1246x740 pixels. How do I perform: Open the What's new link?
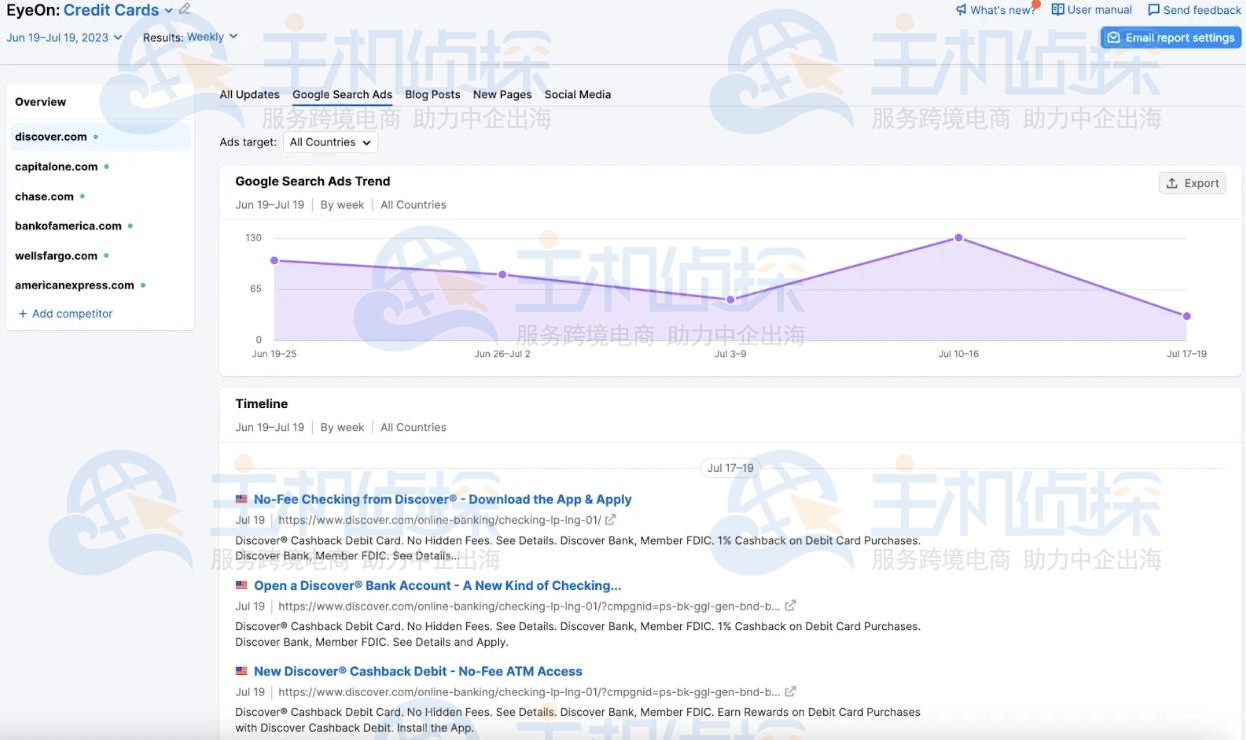(x=995, y=10)
